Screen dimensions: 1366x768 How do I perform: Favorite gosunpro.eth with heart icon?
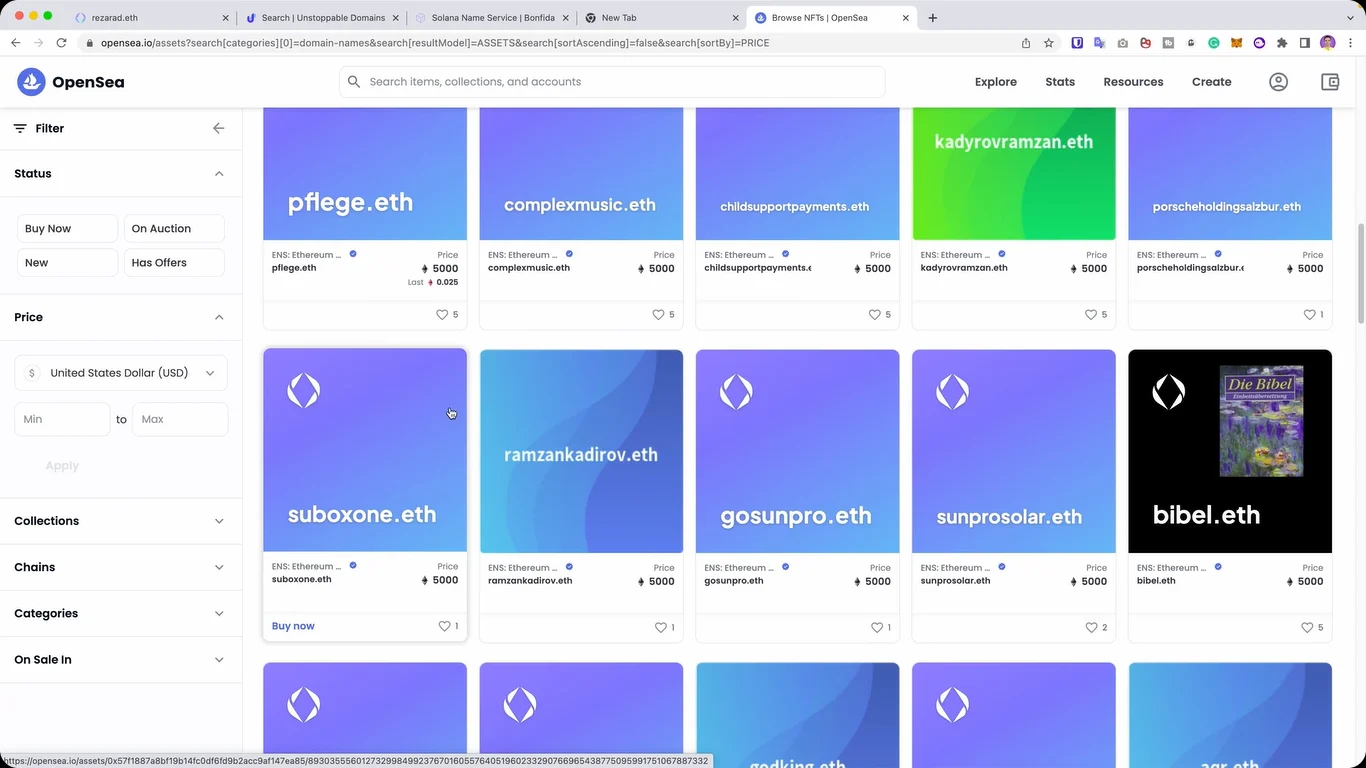point(876,627)
